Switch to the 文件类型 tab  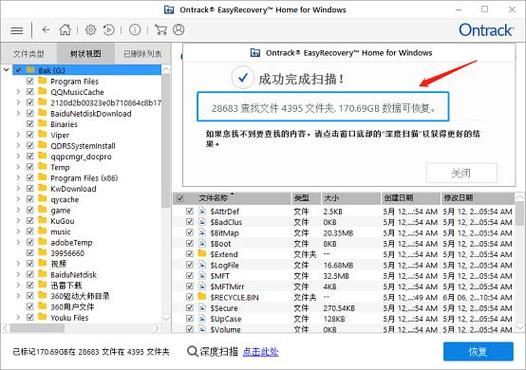pyautogui.click(x=29, y=54)
